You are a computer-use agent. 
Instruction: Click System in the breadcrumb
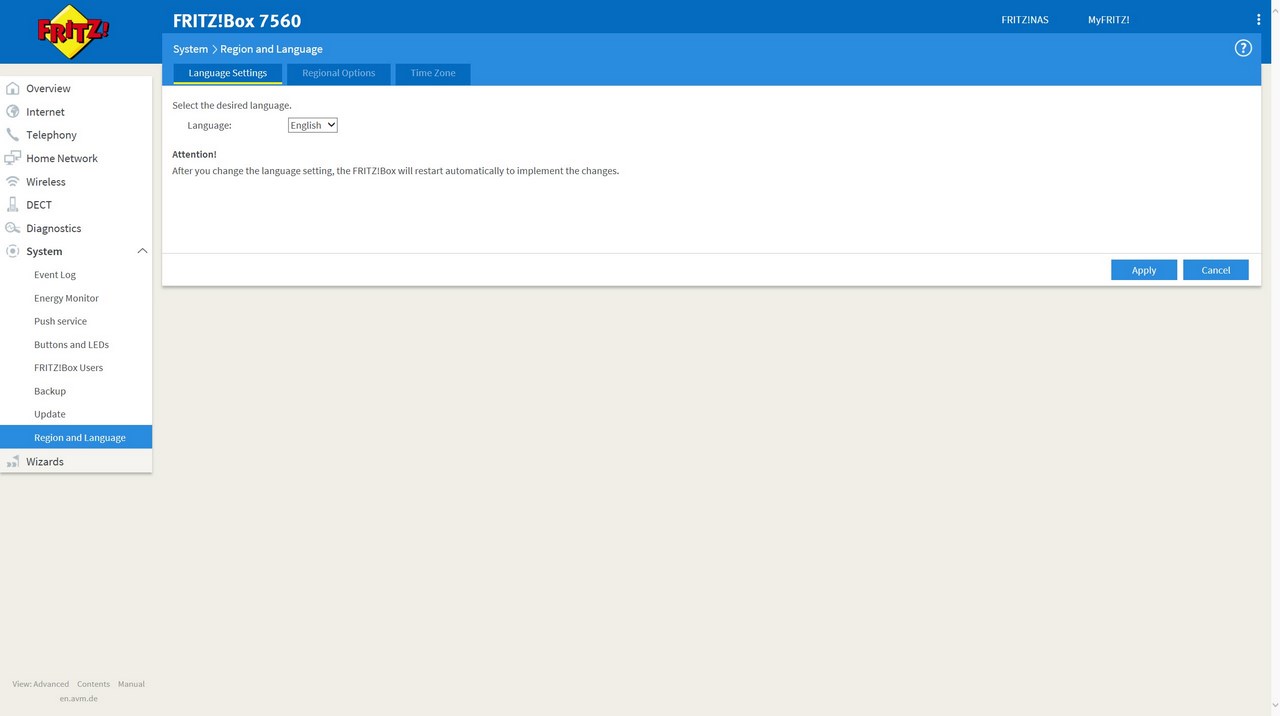tap(190, 49)
